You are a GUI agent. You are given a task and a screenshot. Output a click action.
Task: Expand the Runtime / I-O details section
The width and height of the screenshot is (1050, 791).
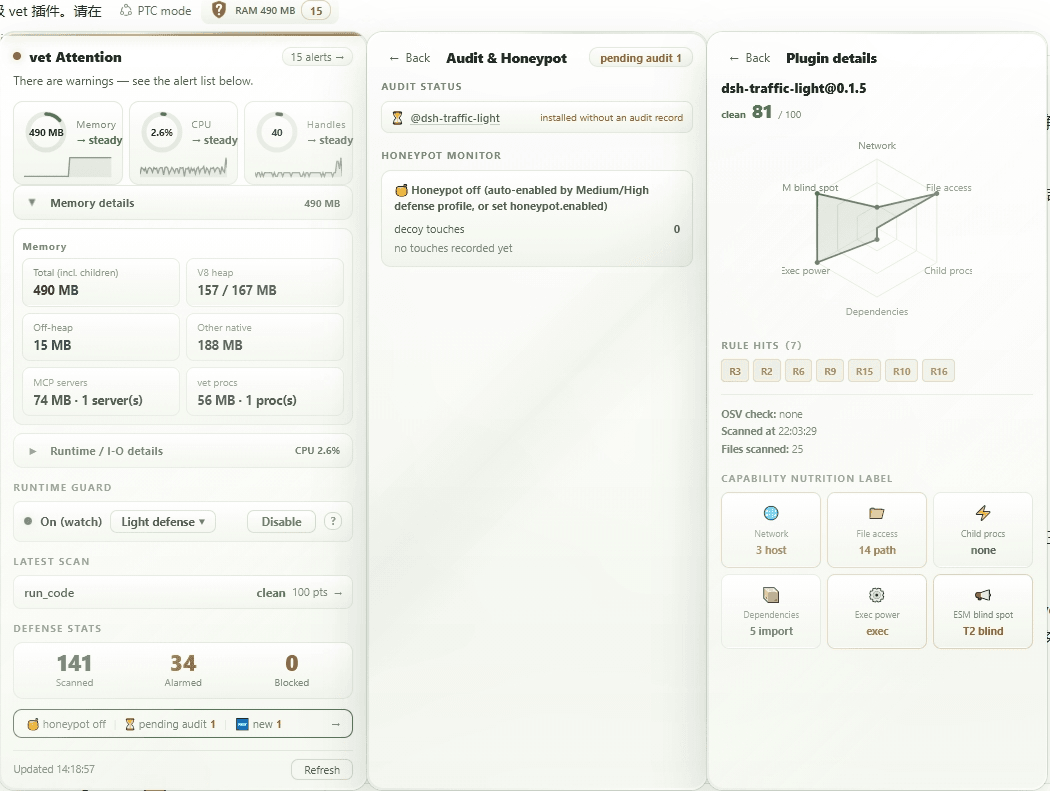(183, 451)
